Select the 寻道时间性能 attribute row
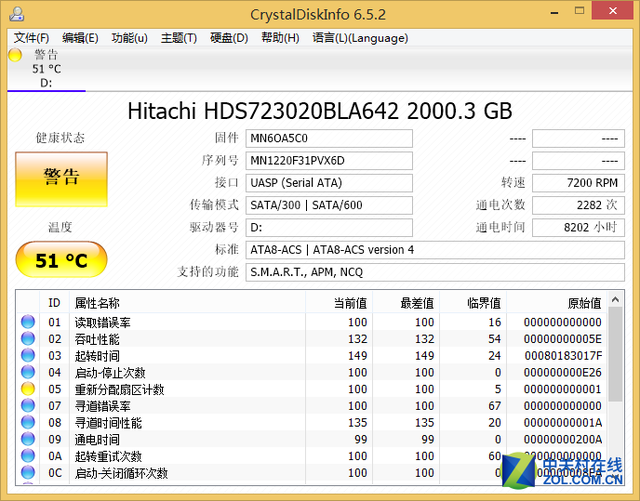This screenshot has height=501, width=640. [312, 422]
